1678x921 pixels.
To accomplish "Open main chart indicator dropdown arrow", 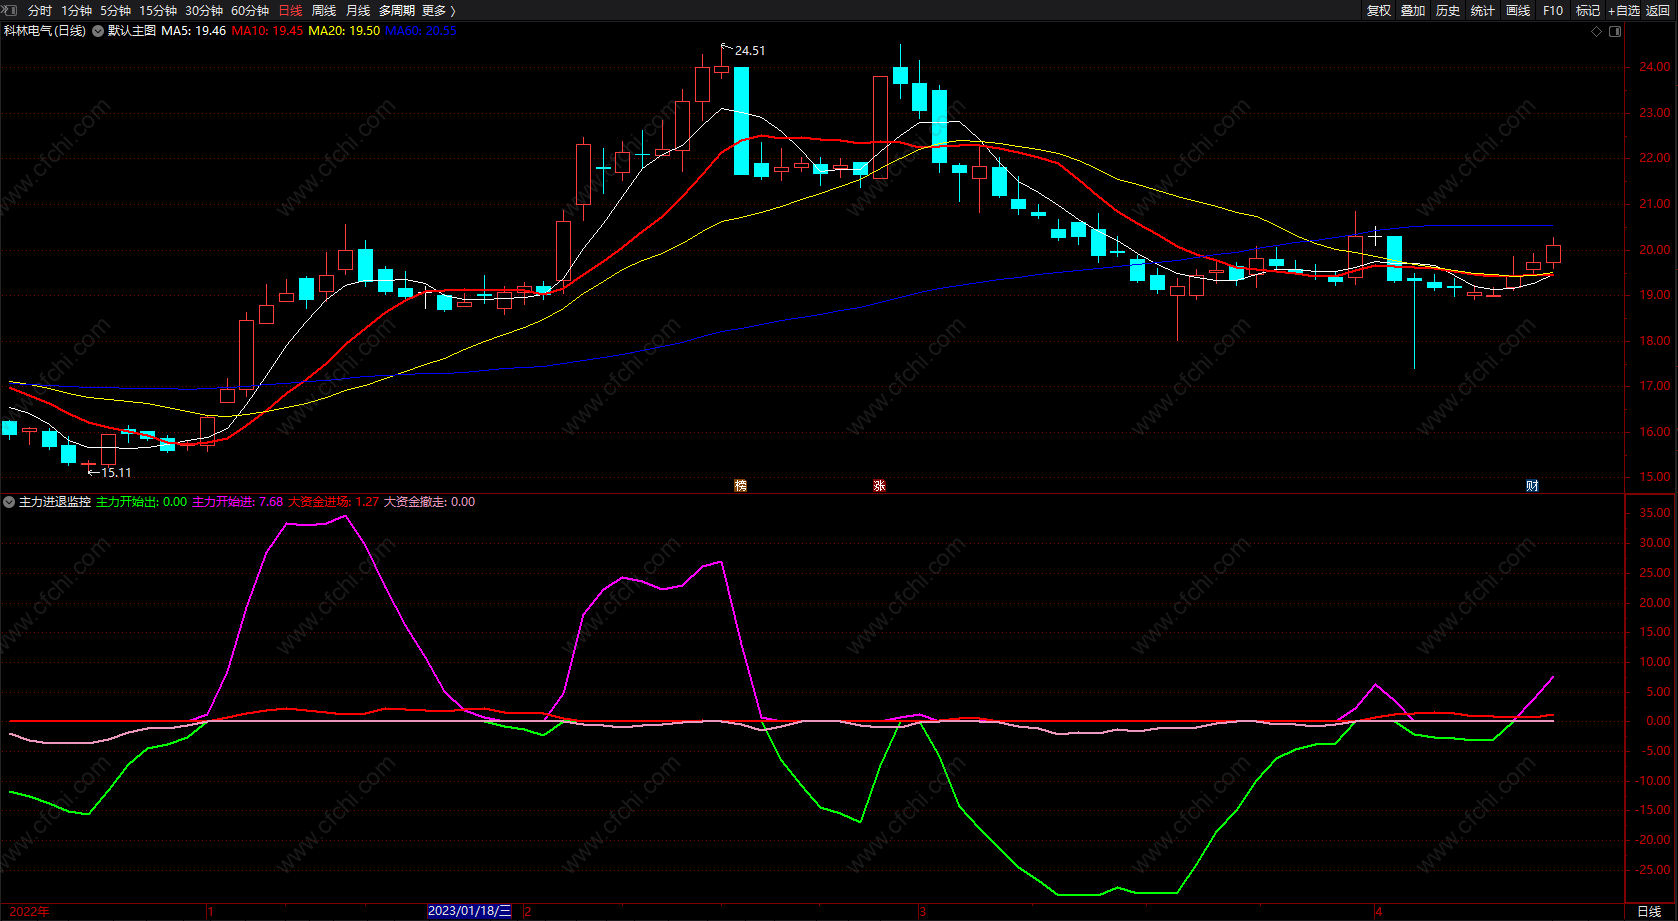I will tap(98, 31).
